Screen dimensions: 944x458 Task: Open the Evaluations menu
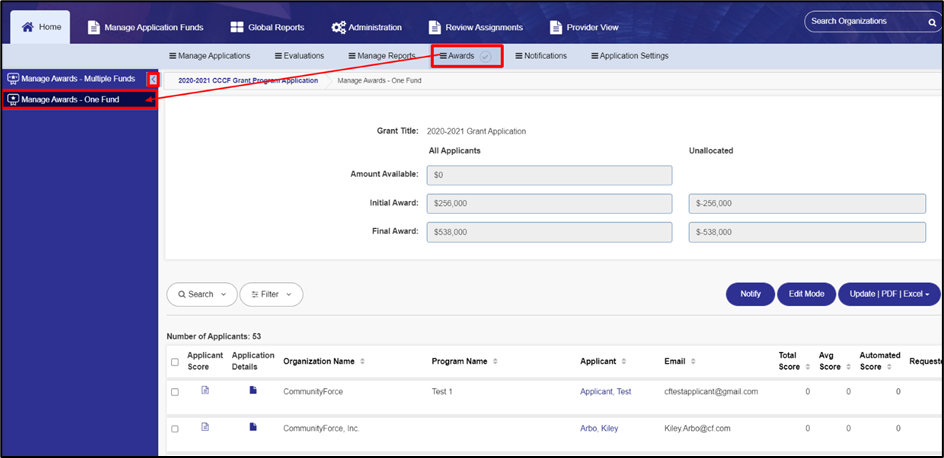point(299,56)
